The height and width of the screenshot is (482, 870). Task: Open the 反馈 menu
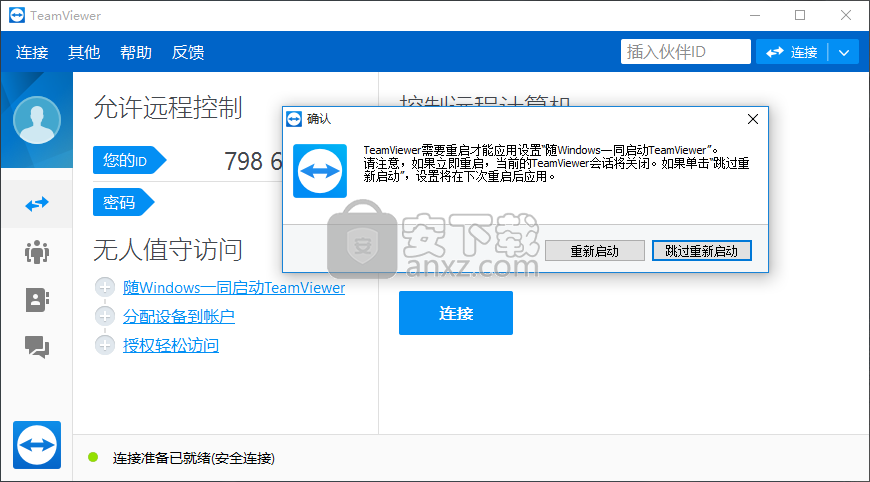[188, 52]
